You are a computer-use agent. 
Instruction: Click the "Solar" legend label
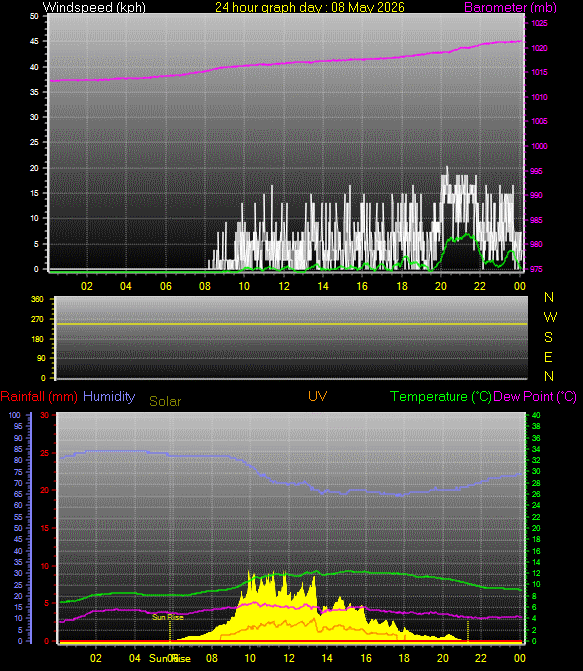point(165,401)
